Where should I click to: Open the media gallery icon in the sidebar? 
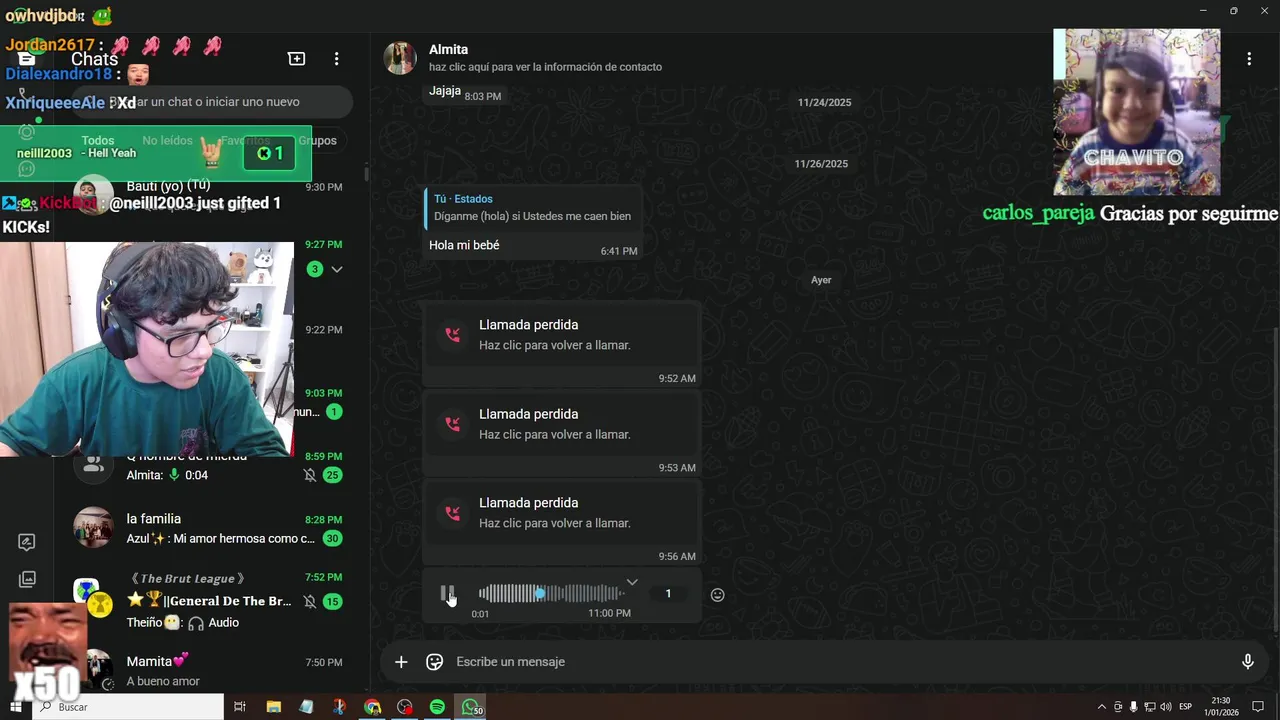tap(27, 579)
